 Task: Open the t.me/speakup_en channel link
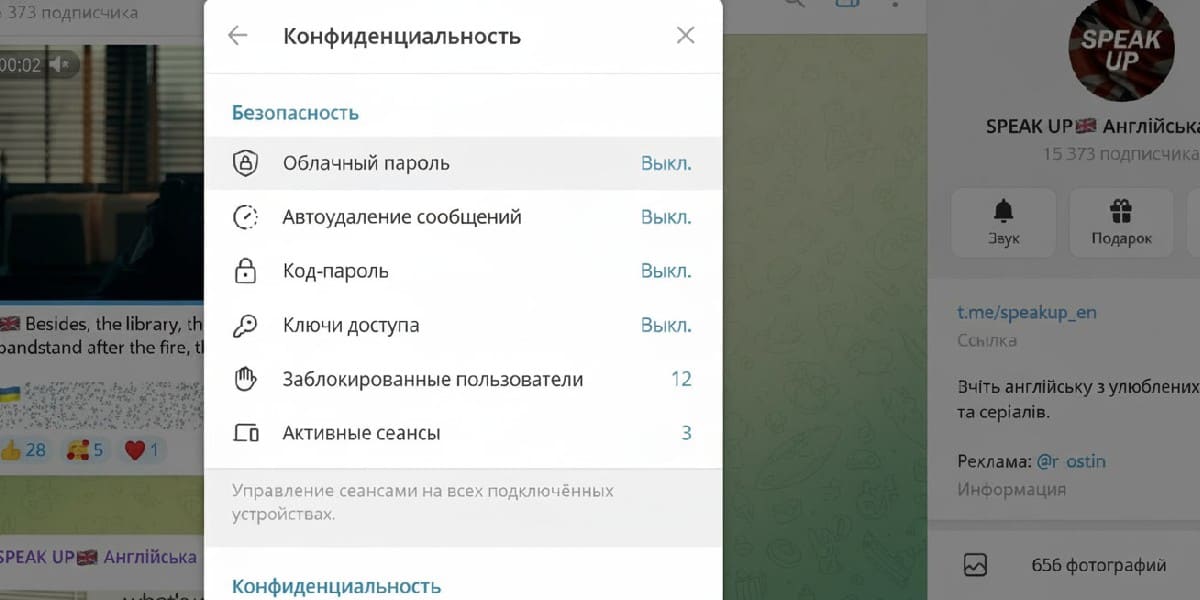tap(1027, 312)
